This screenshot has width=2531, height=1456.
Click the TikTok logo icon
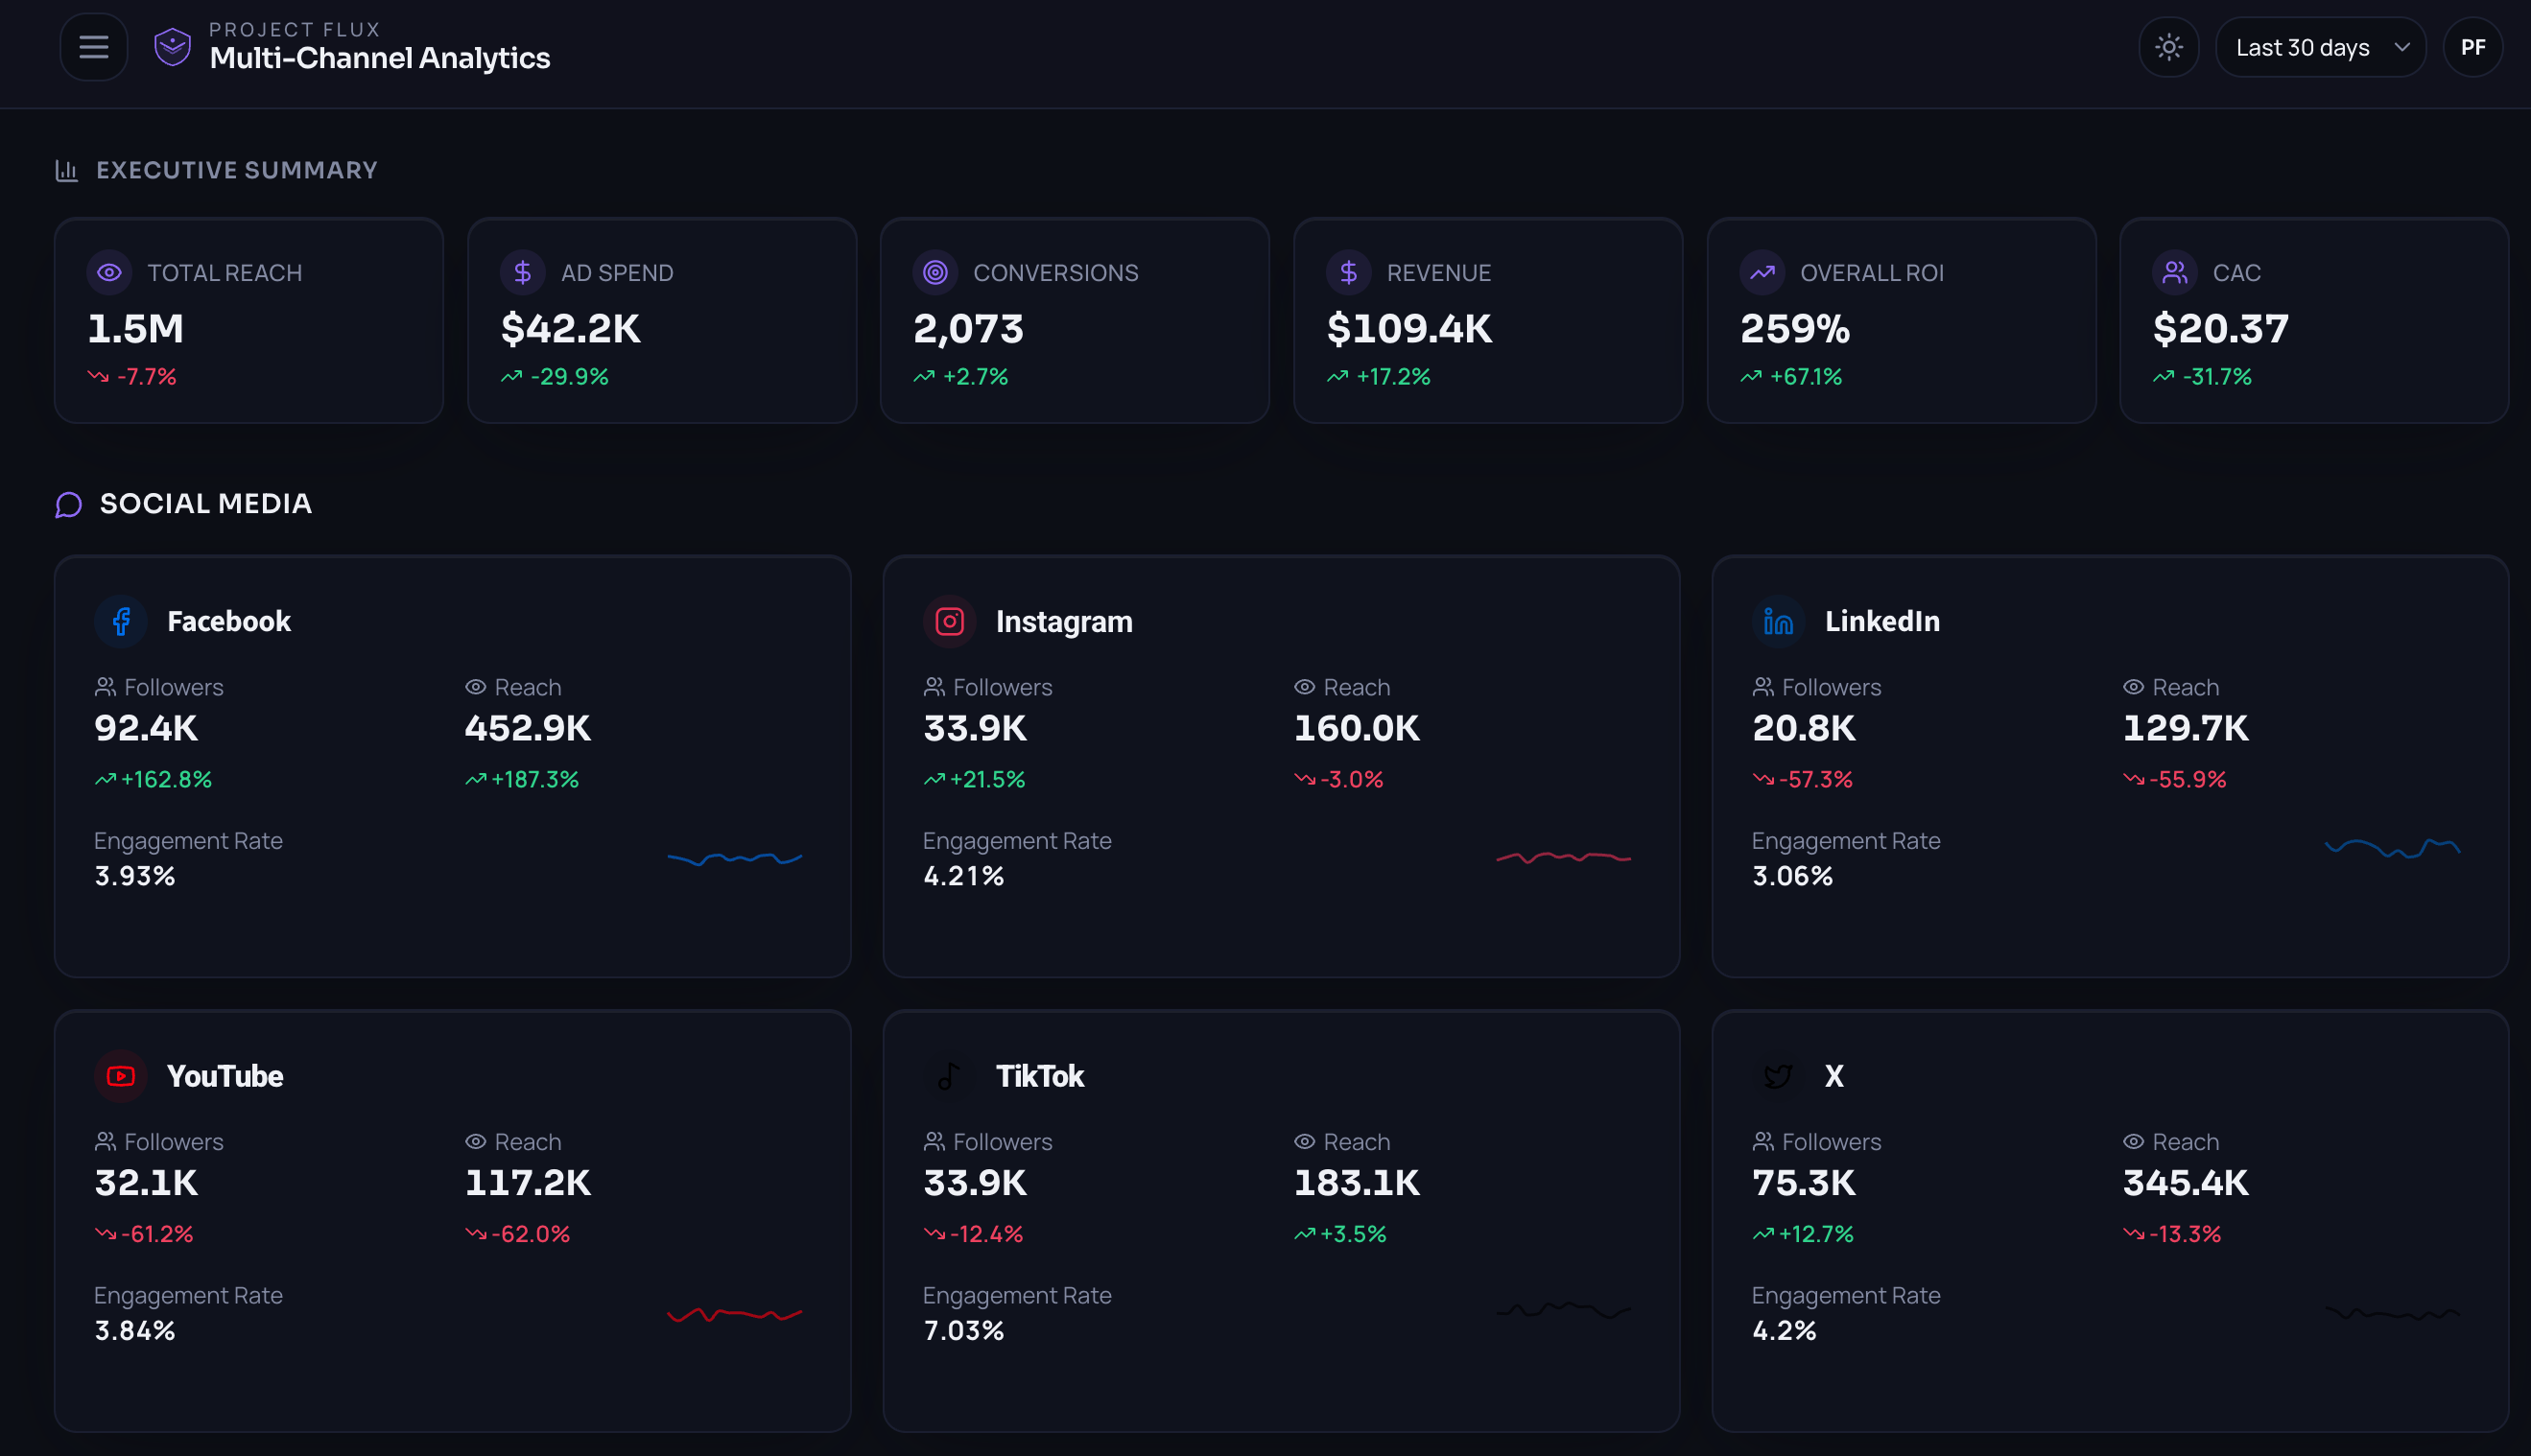click(x=949, y=1076)
